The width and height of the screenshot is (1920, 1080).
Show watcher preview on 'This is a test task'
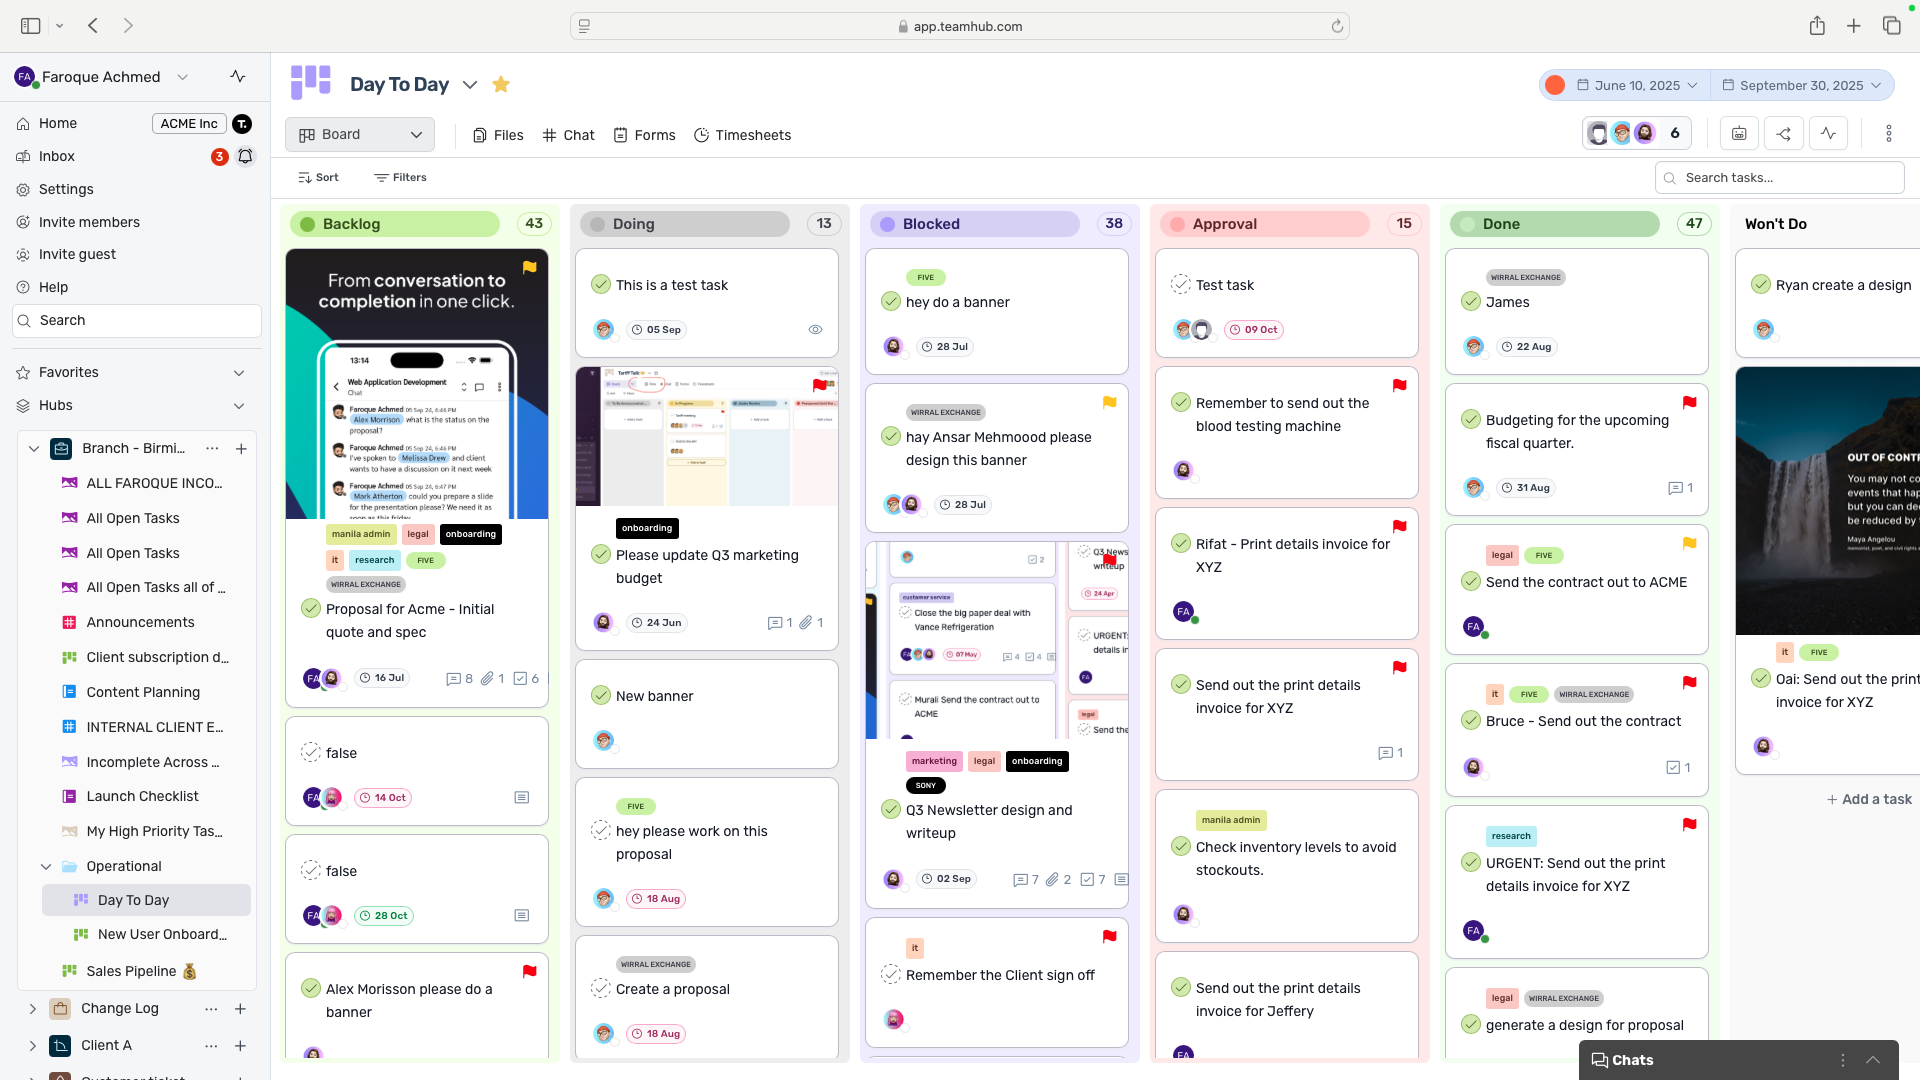816,329
